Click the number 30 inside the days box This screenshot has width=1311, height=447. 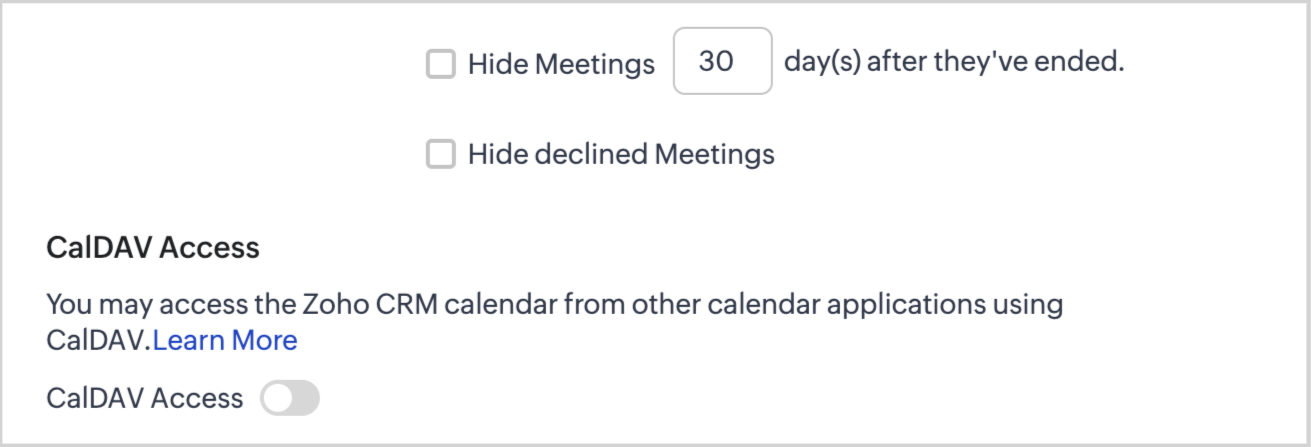(x=716, y=62)
